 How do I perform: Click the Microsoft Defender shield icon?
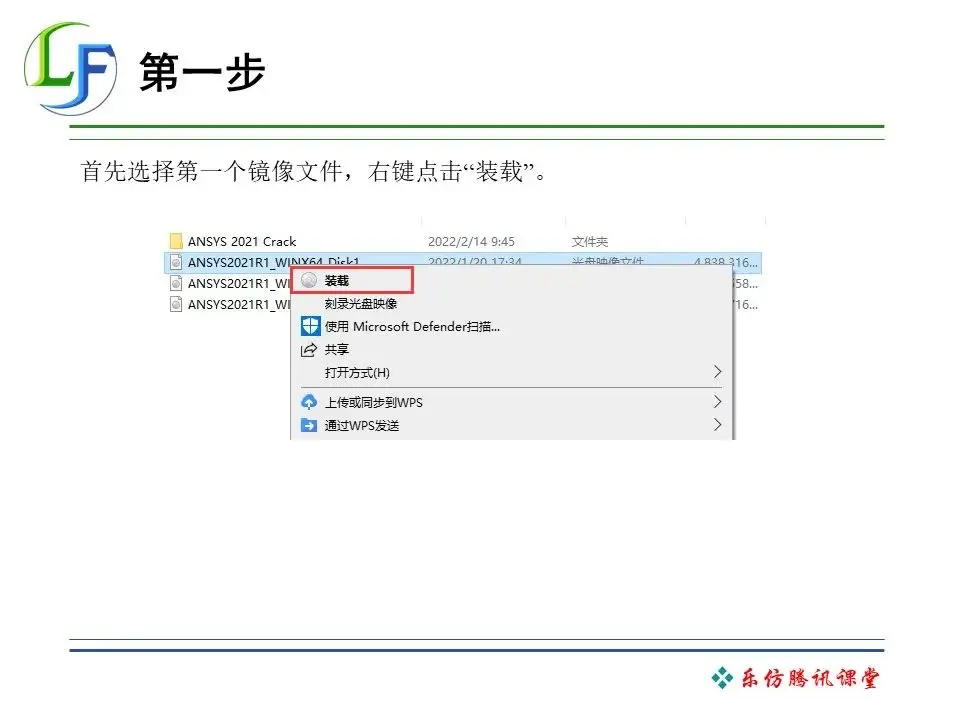tap(310, 326)
